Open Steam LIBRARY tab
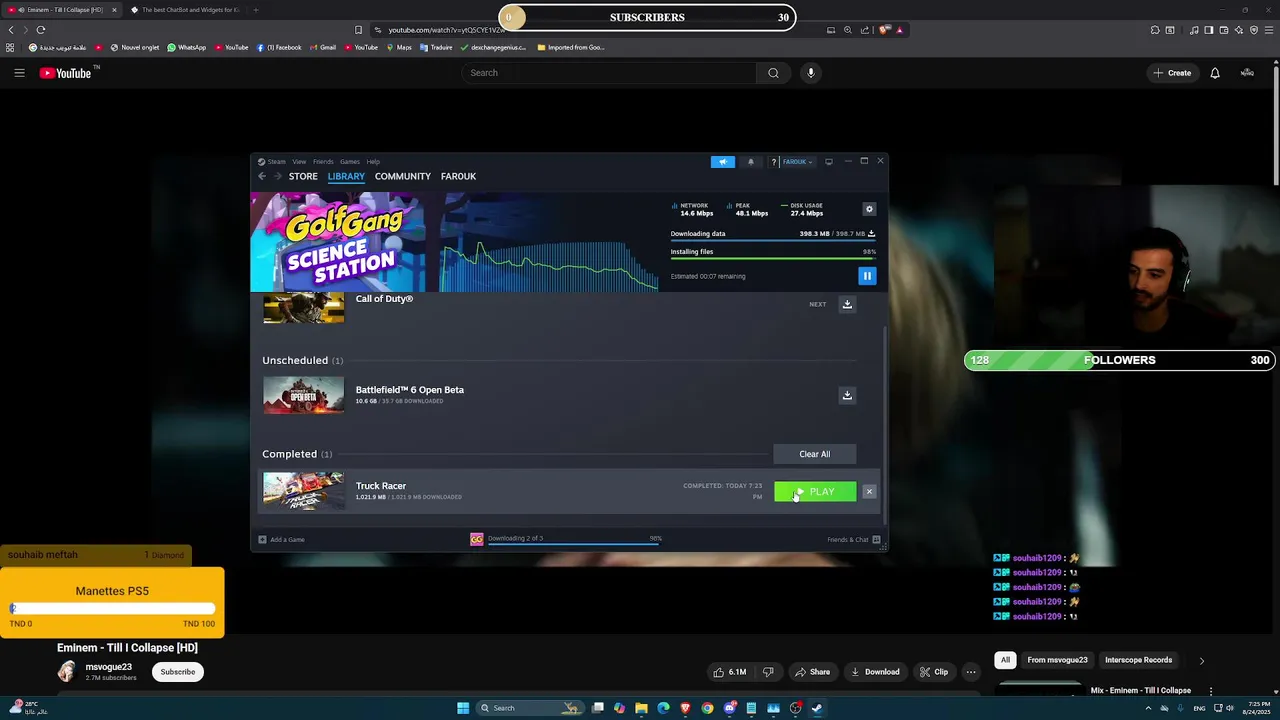This screenshot has width=1280, height=720. pyautogui.click(x=346, y=176)
